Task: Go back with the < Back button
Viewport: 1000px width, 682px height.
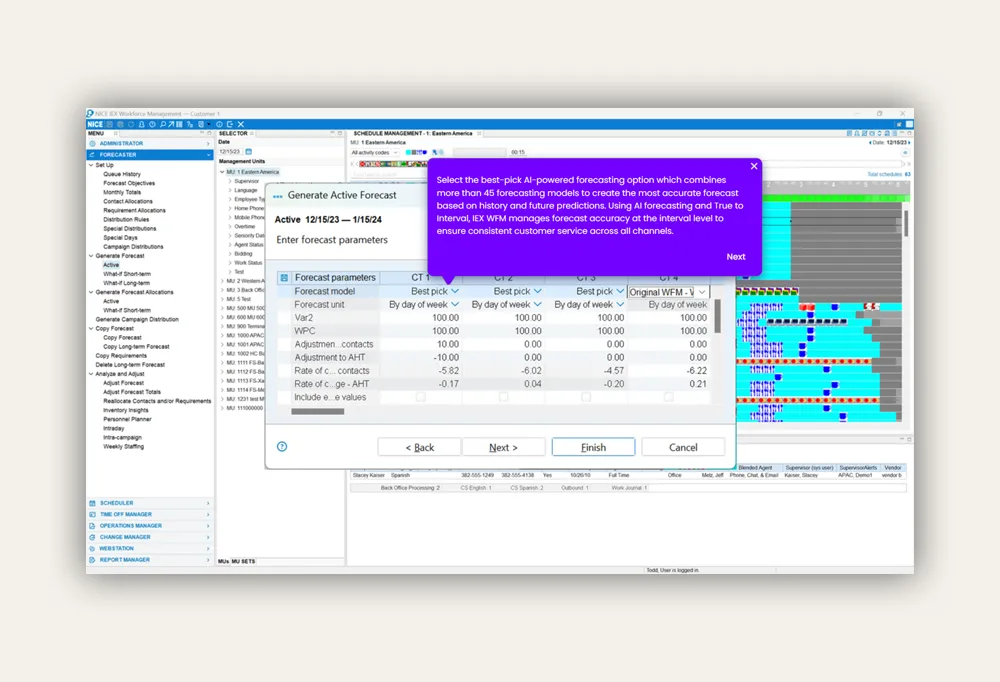Action: pos(419,447)
